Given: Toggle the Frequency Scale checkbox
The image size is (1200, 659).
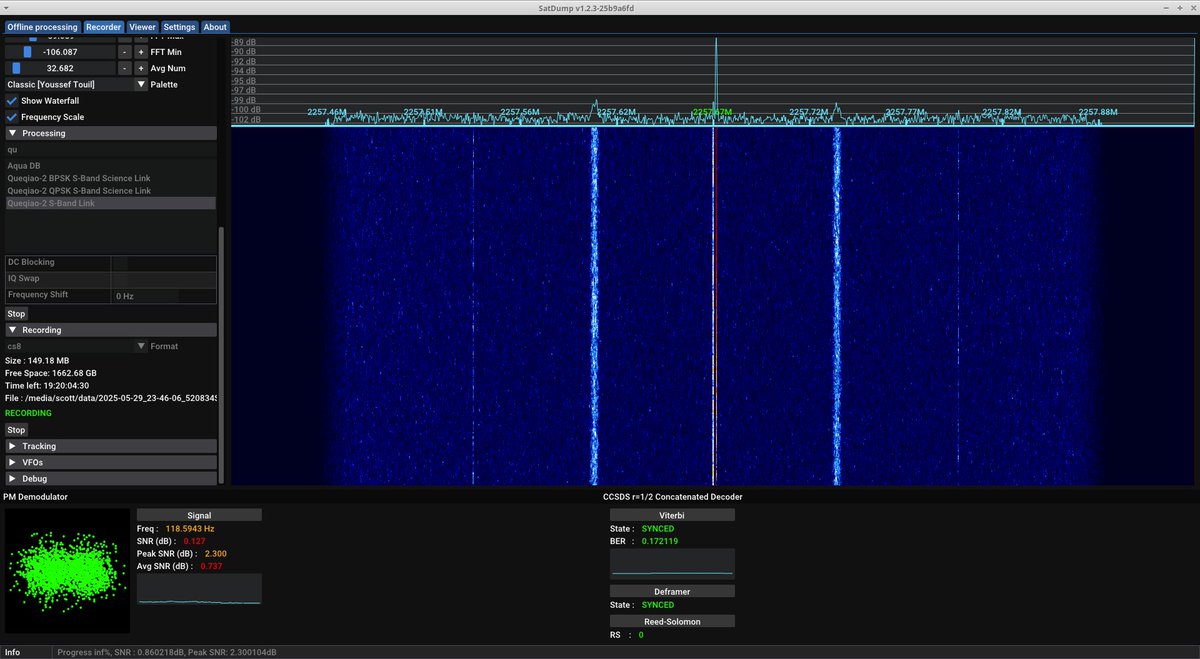Looking at the screenshot, I should pos(12,117).
